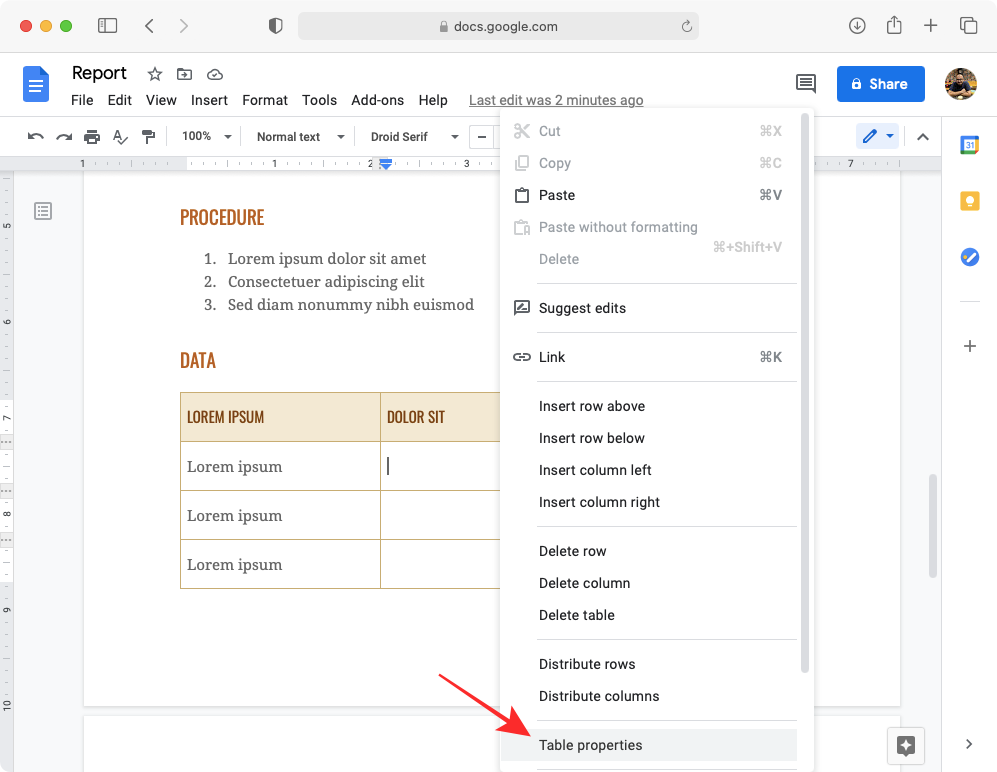Run the Spelling and grammar check icon
Viewport: 997px width, 772px height.
pos(119,136)
